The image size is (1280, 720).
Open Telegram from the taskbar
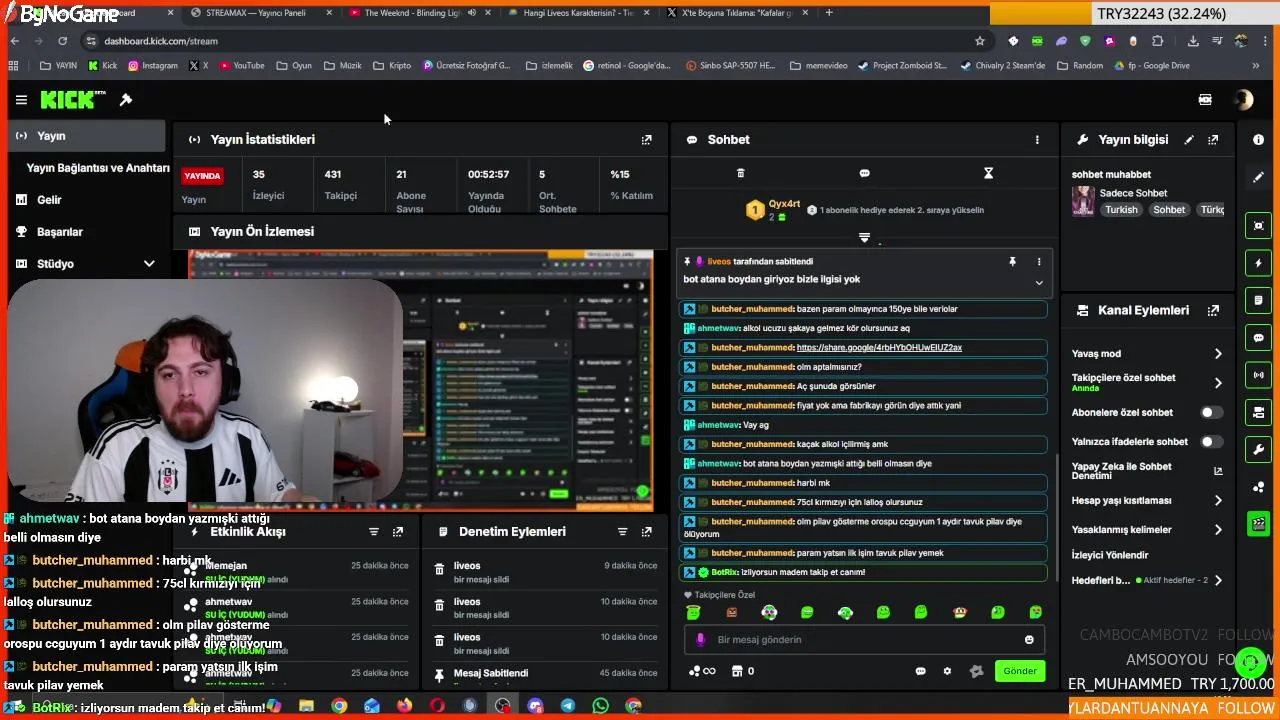click(x=567, y=706)
